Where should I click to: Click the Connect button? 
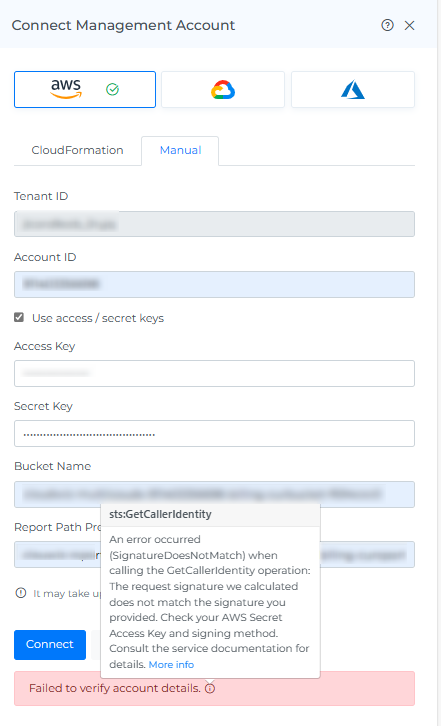coord(50,645)
